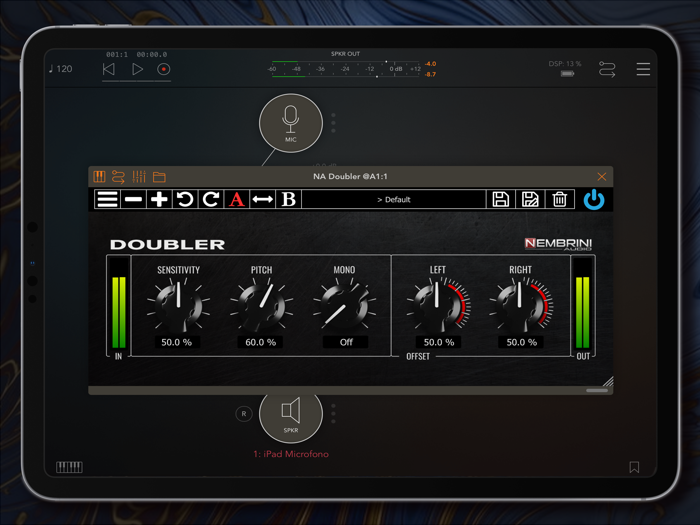Redo with the clockwise arrow icon
This screenshot has width=700, height=525.
[211, 199]
